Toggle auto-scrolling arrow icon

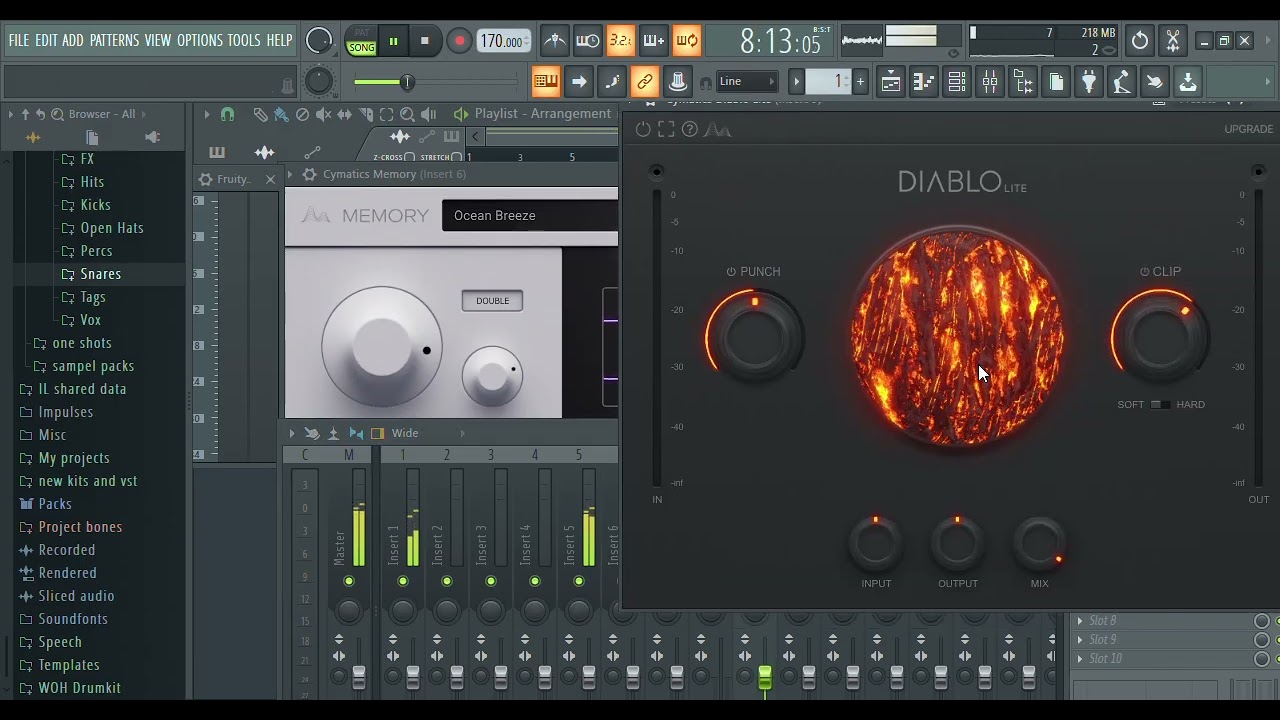tap(579, 81)
